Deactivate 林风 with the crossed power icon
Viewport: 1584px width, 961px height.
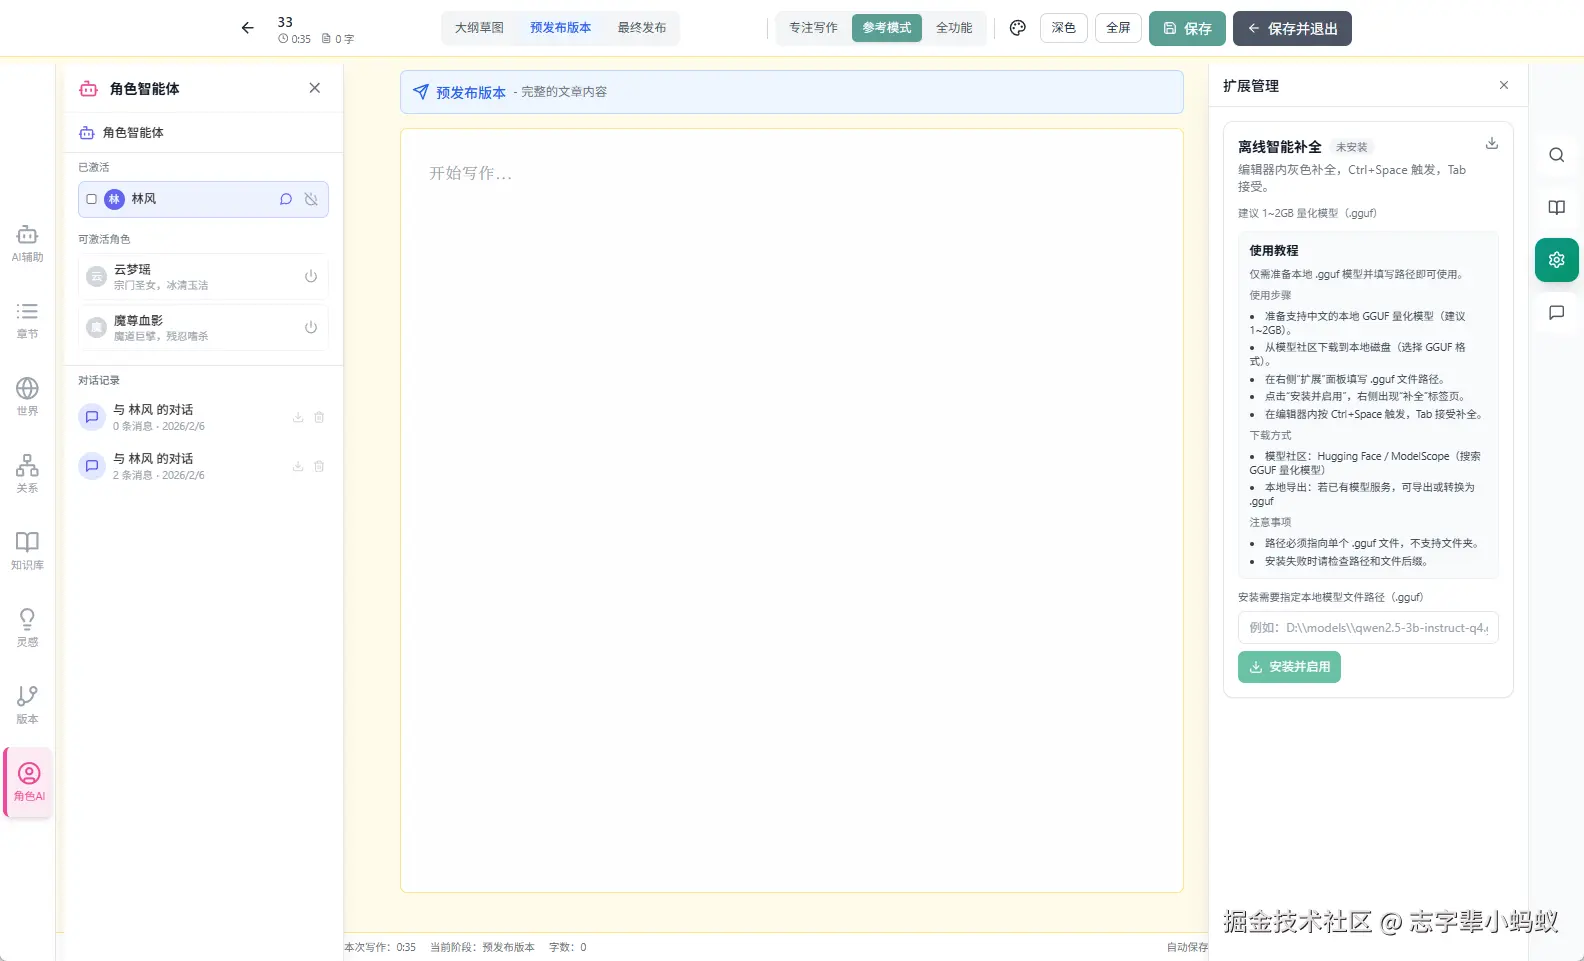tap(311, 199)
